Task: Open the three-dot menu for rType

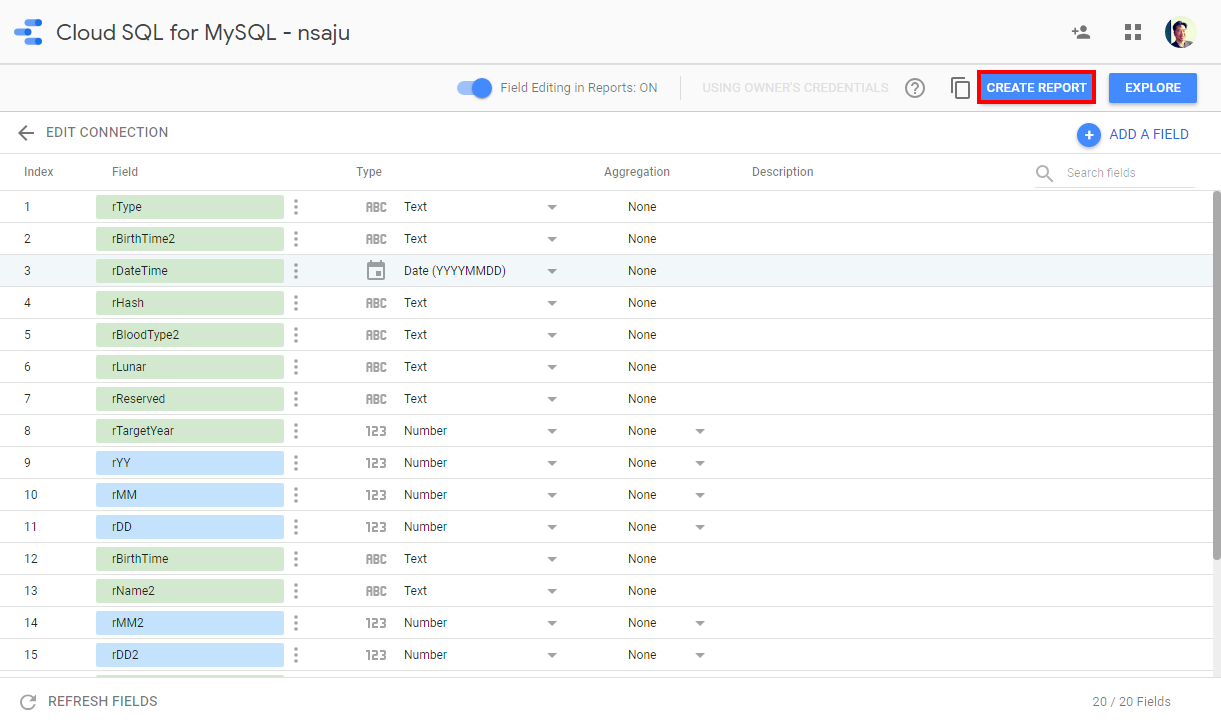Action: [x=296, y=207]
